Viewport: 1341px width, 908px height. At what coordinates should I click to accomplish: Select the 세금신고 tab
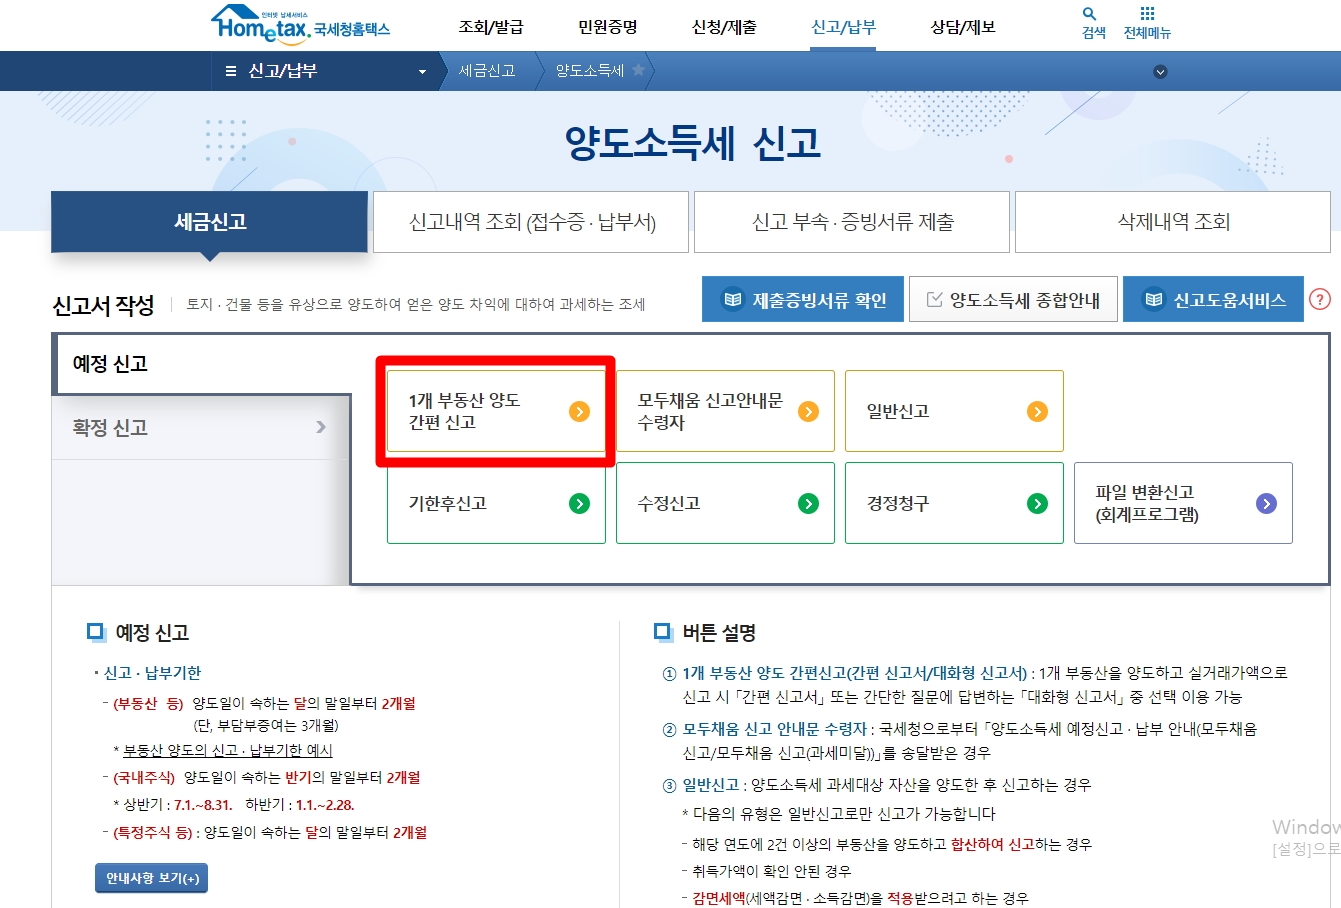tap(208, 222)
